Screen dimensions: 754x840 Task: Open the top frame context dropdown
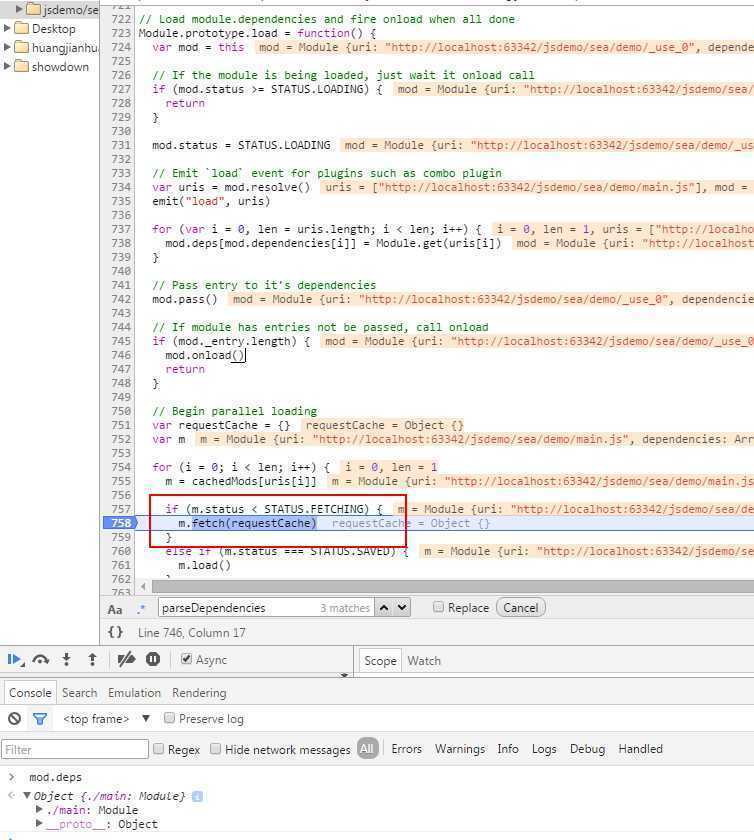coord(107,718)
